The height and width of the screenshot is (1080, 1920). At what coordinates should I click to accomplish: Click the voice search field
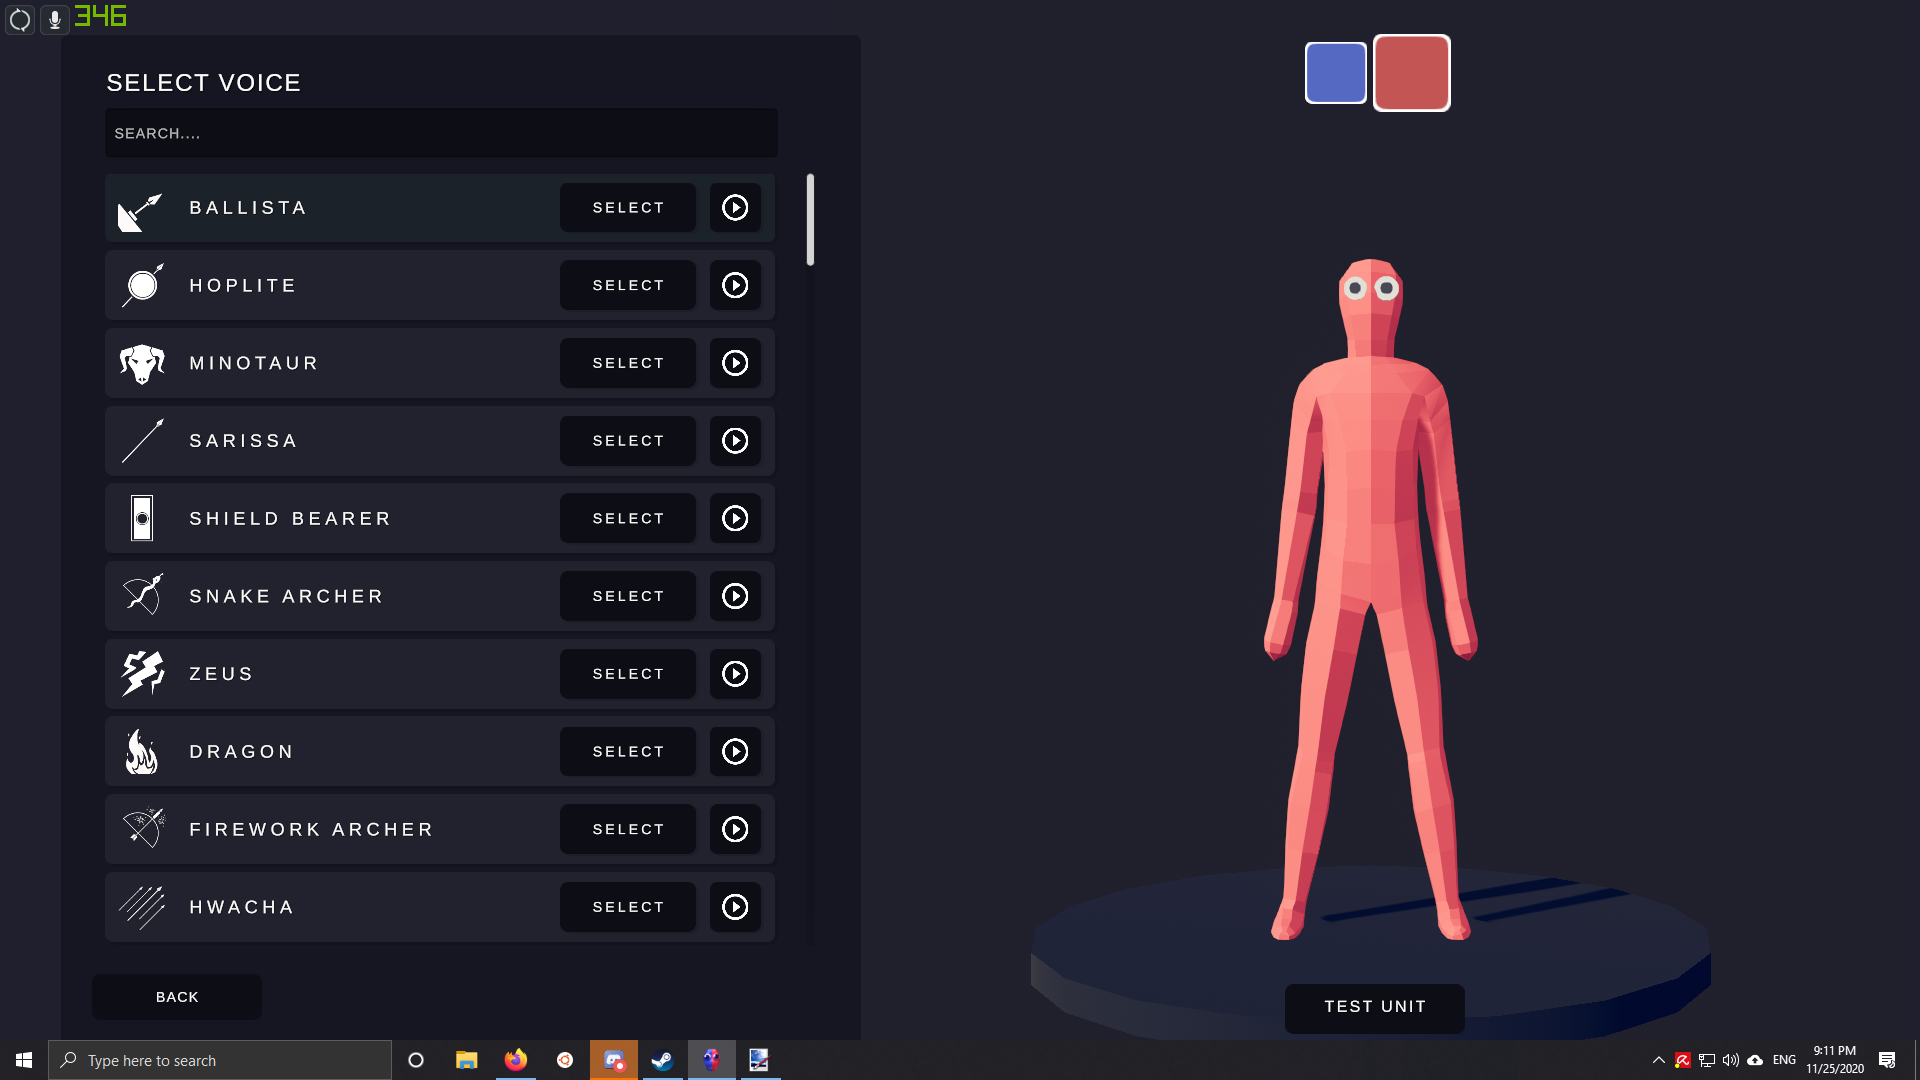[x=441, y=133]
